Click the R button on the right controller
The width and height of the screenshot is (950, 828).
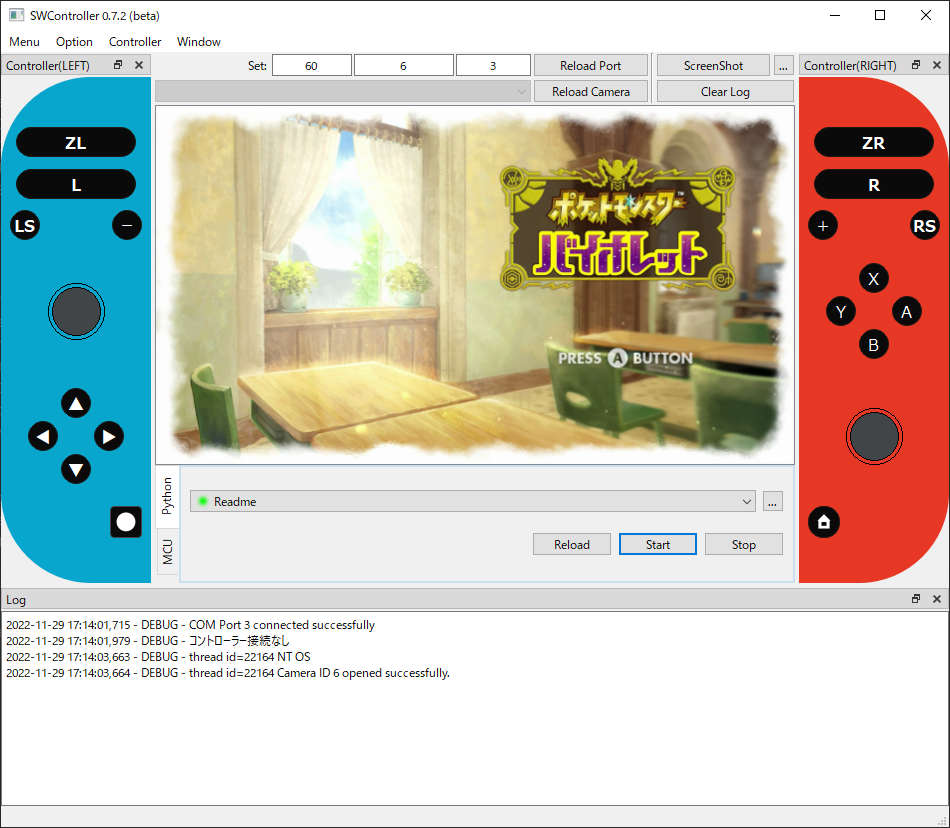tap(873, 184)
